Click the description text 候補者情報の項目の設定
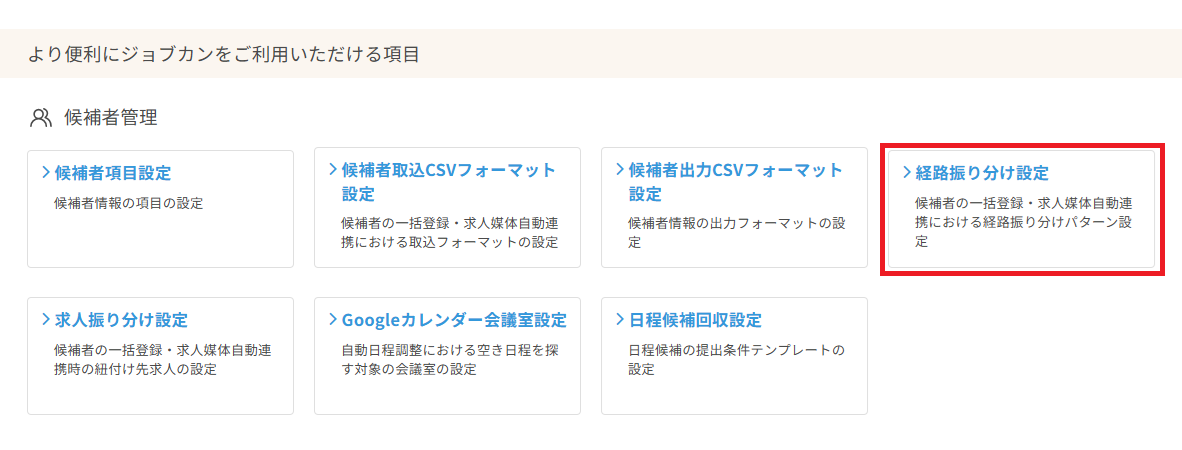This screenshot has height=450, width=1182. pyautogui.click(x=128, y=203)
